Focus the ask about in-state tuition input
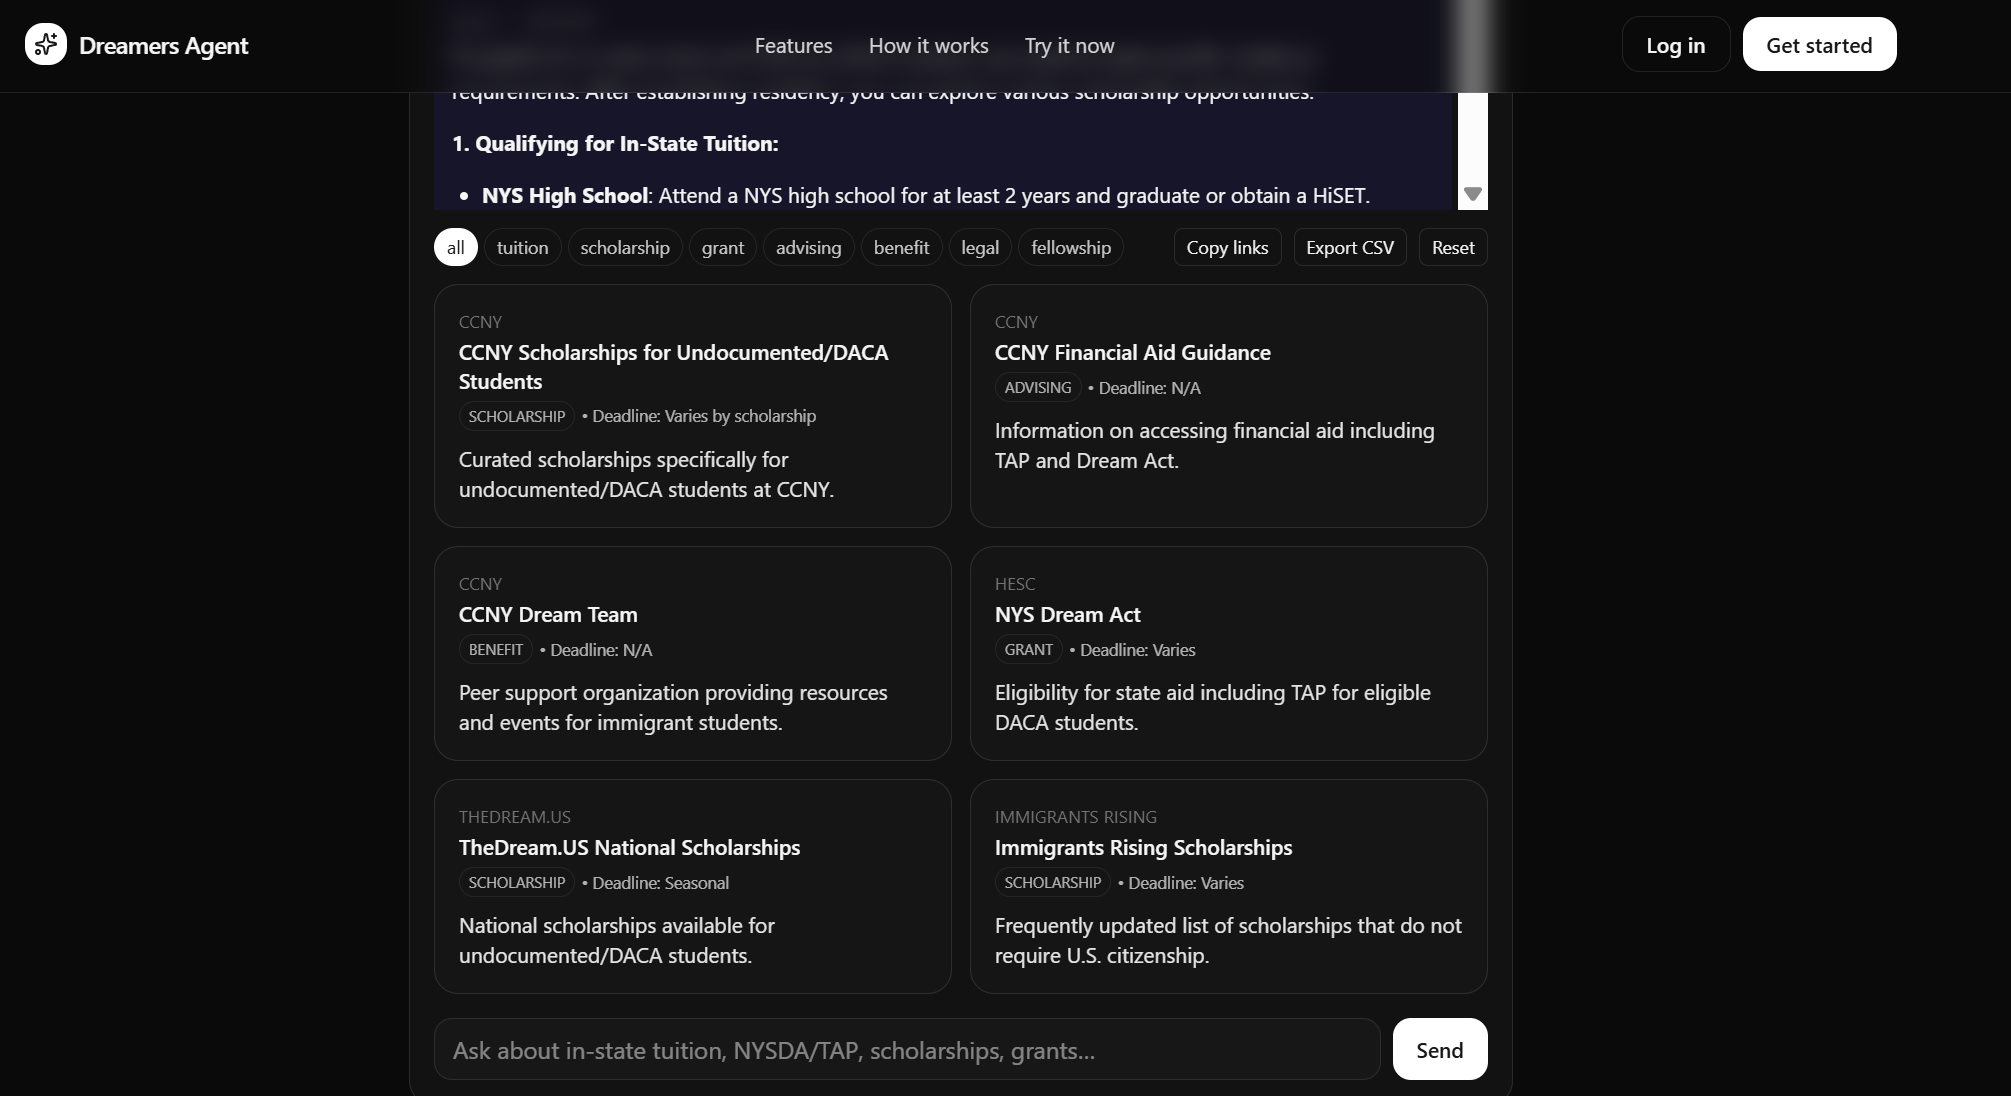The width and height of the screenshot is (2011, 1096). point(906,1050)
